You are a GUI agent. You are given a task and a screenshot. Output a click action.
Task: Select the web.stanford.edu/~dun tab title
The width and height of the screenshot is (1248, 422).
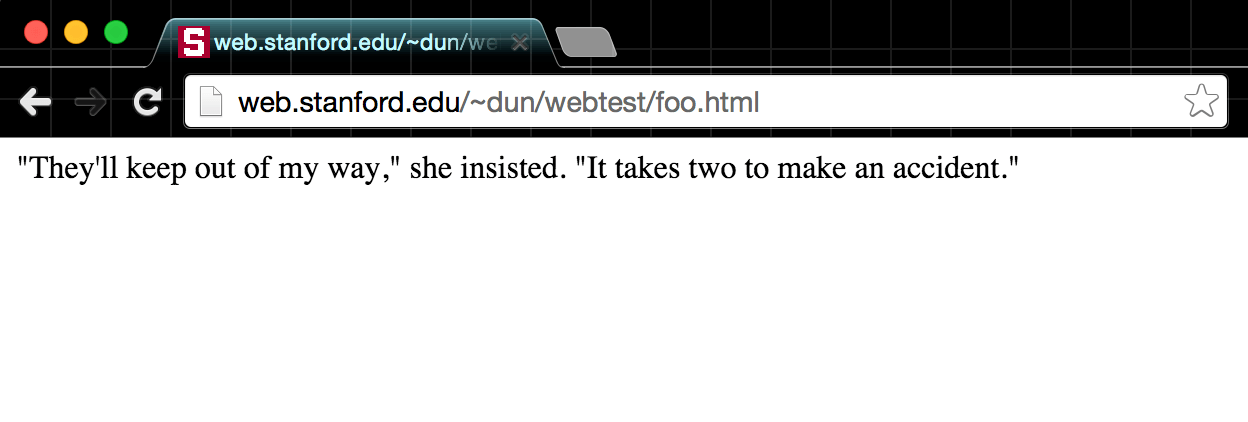pos(356,43)
